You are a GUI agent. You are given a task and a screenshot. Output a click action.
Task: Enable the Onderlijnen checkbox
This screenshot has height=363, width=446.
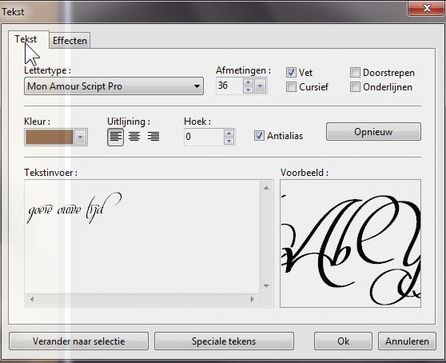click(355, 87)
